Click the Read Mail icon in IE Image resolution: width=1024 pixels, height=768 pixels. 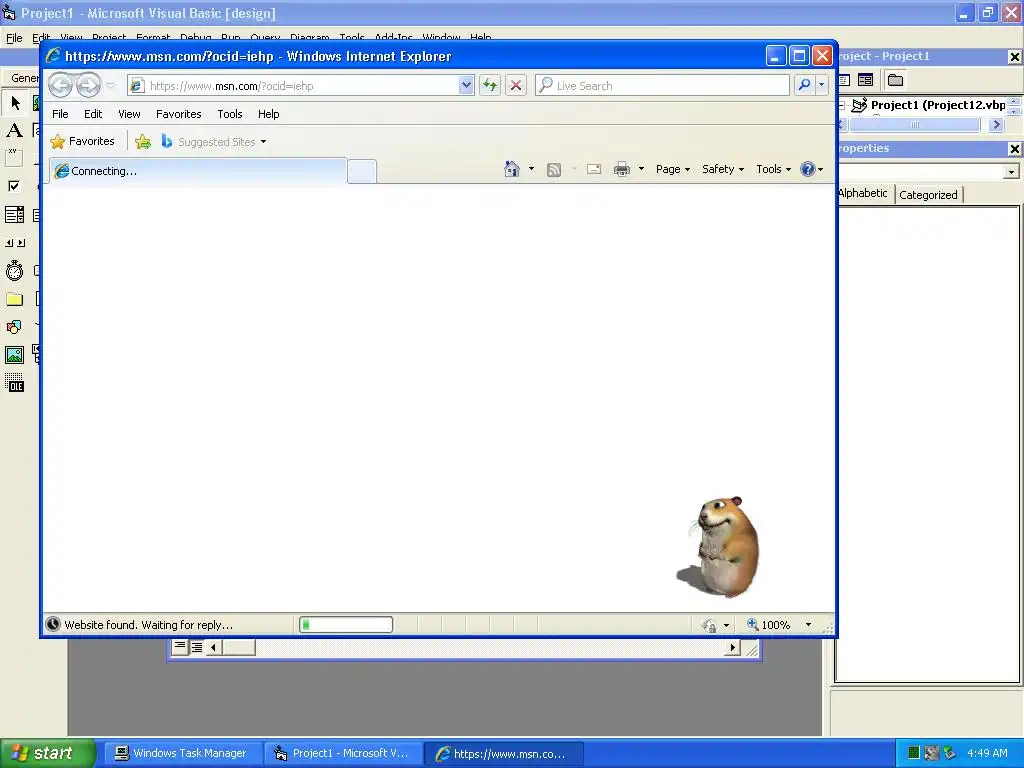[x=594, y=169]
